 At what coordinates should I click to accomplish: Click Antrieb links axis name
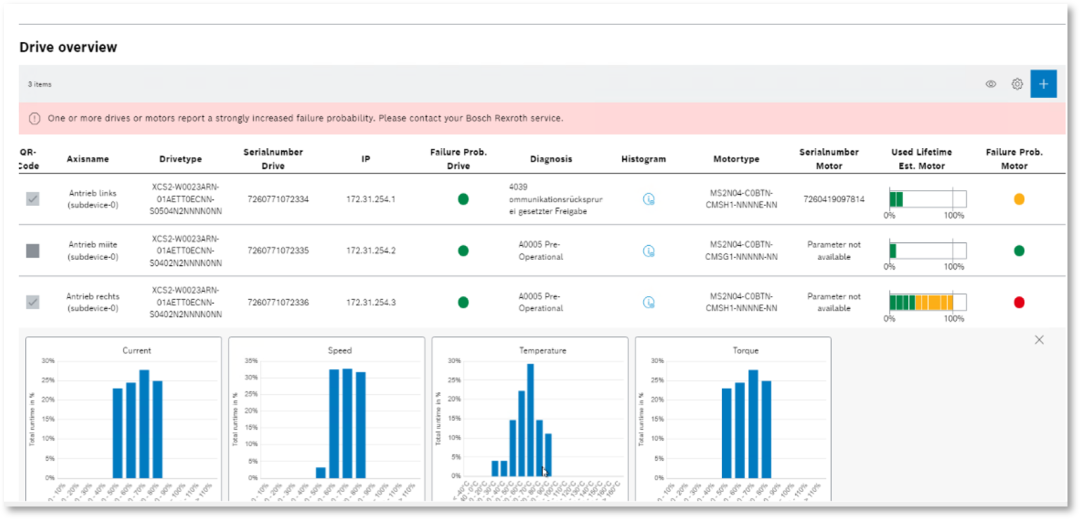click(94, 199)
